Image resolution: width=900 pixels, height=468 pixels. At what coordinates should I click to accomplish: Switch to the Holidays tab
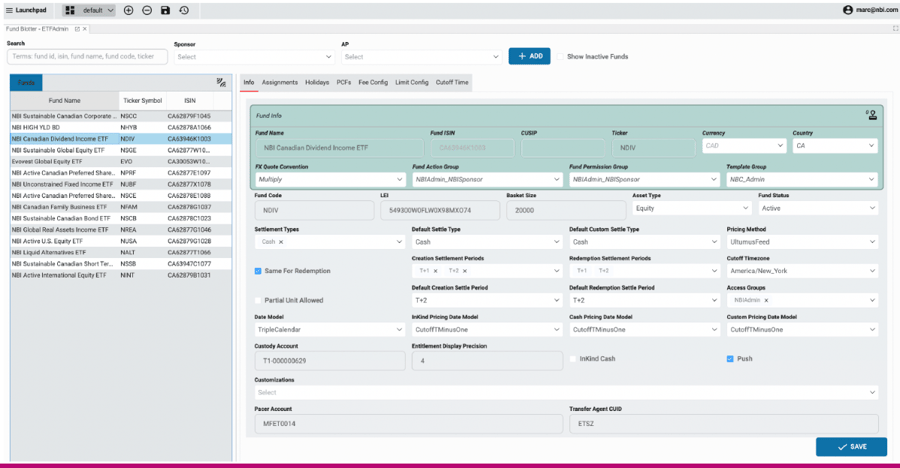[x=317, y=83]
